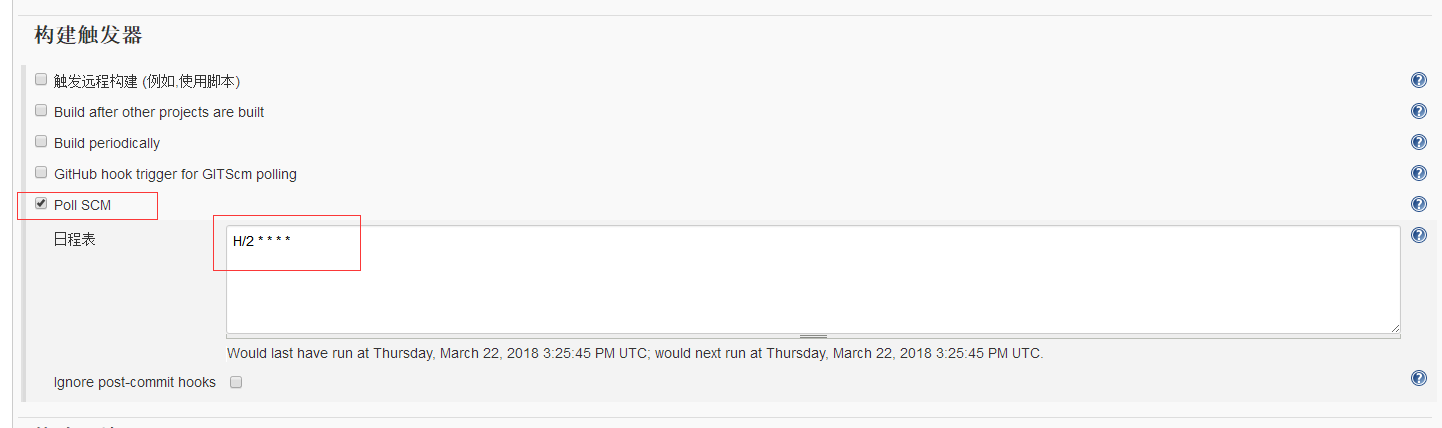
Task: Tick the Build periodically checkbox
Action: point(41,142)
